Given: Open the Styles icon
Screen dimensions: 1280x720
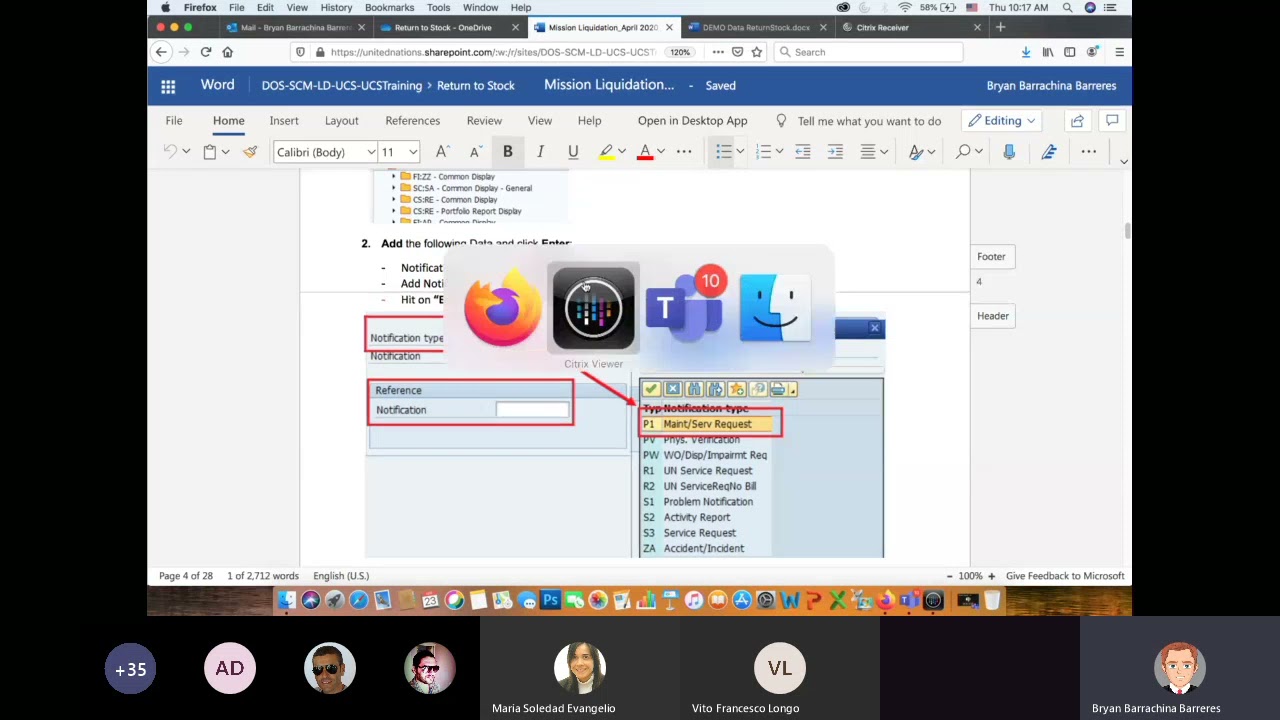Looking at the screenshot, I should pyautogui.click(x=916, y=152).
